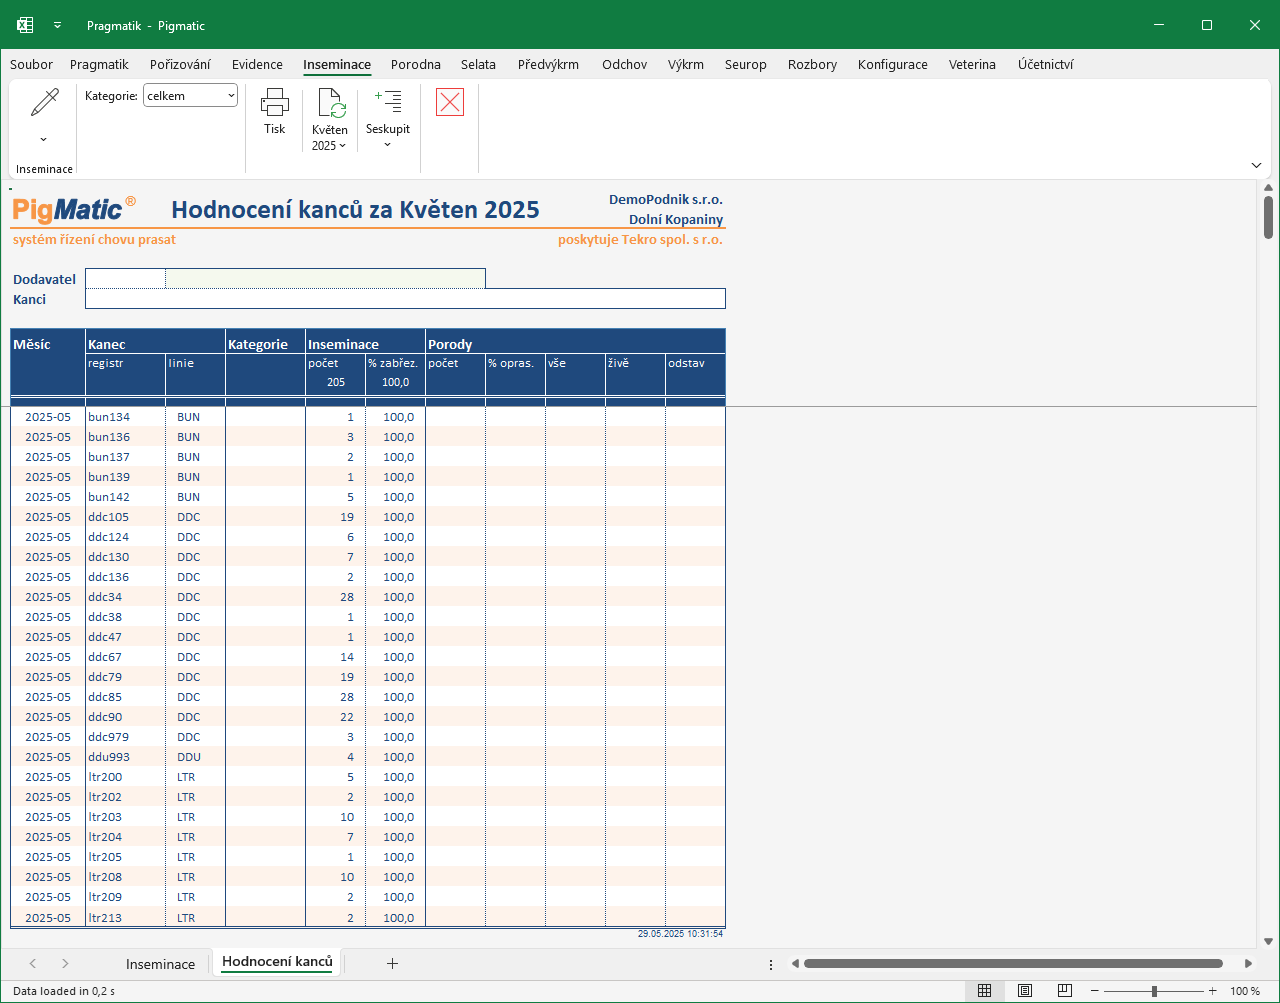
Task: Open the quick access toolbar customize arrow
Action: (58, 25)
